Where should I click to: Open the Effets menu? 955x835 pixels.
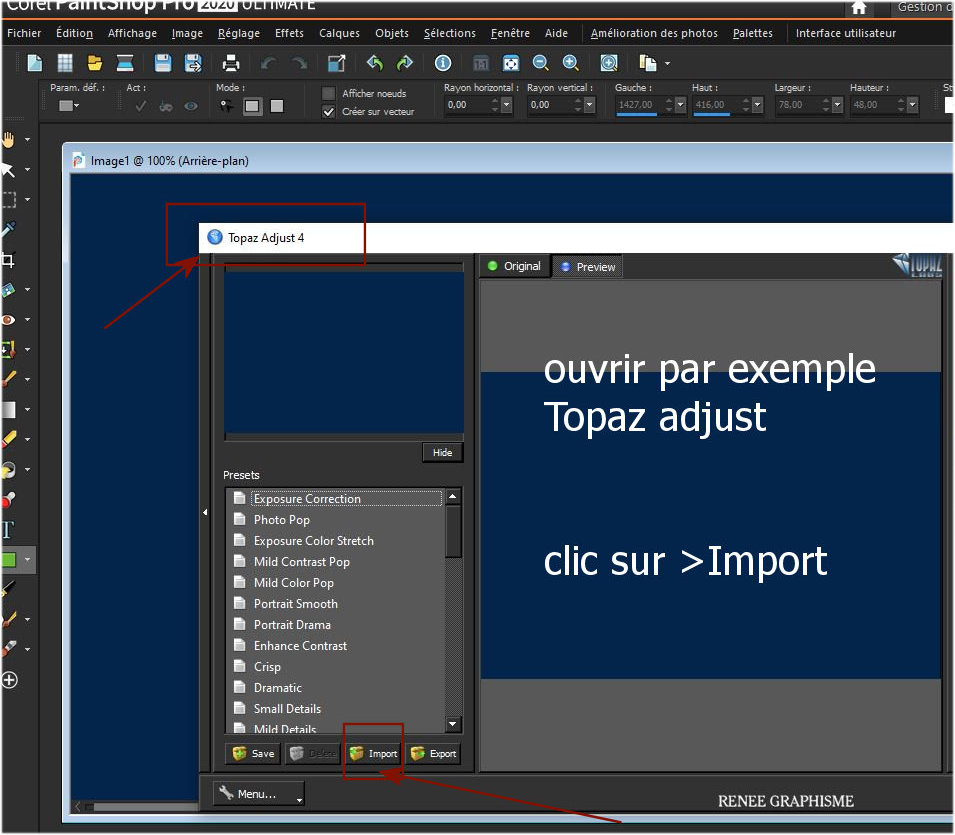[289, 33]
